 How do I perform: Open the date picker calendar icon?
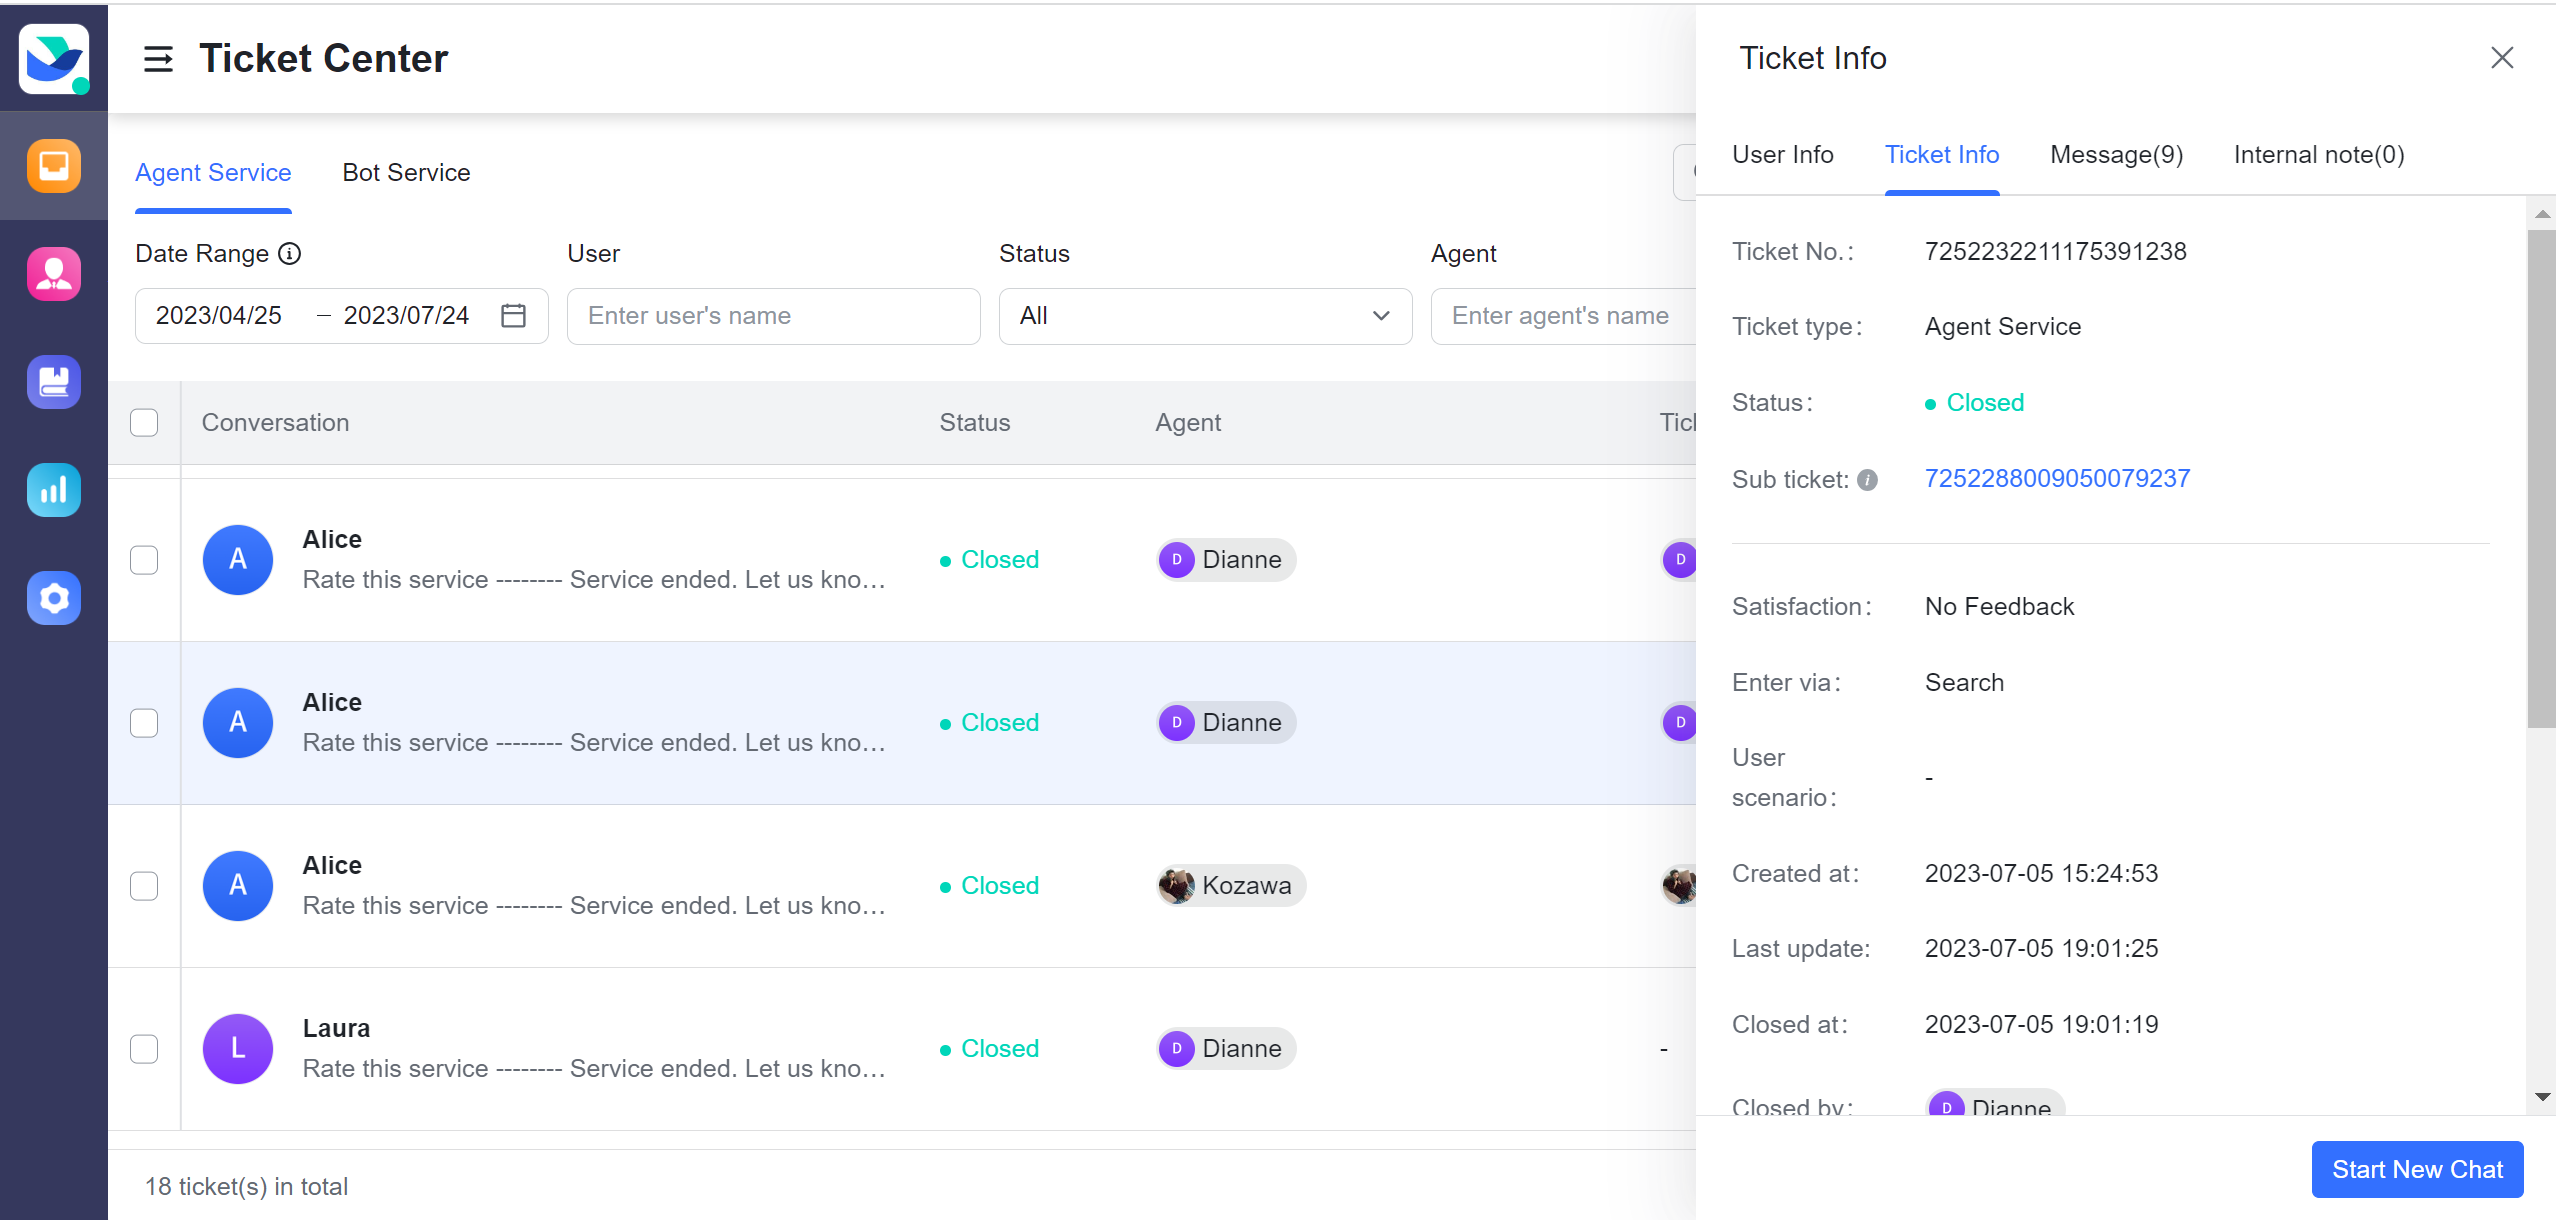tap(513, 315)
